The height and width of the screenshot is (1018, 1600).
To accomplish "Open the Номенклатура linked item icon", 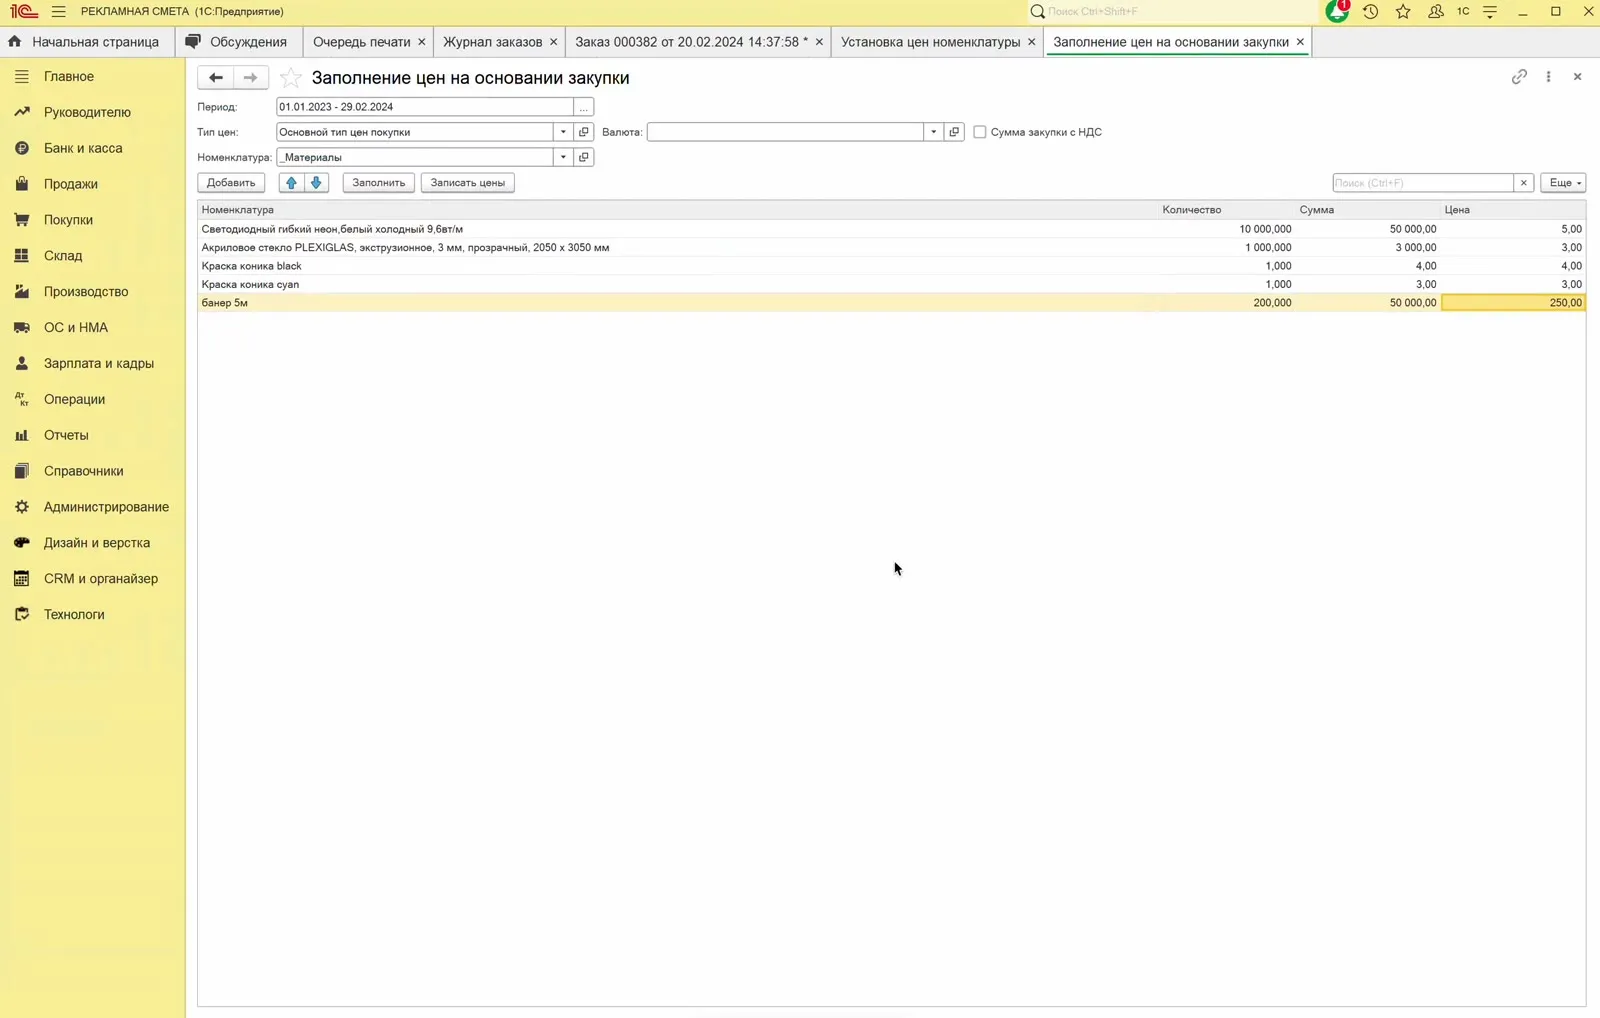I will pos(584,157).
